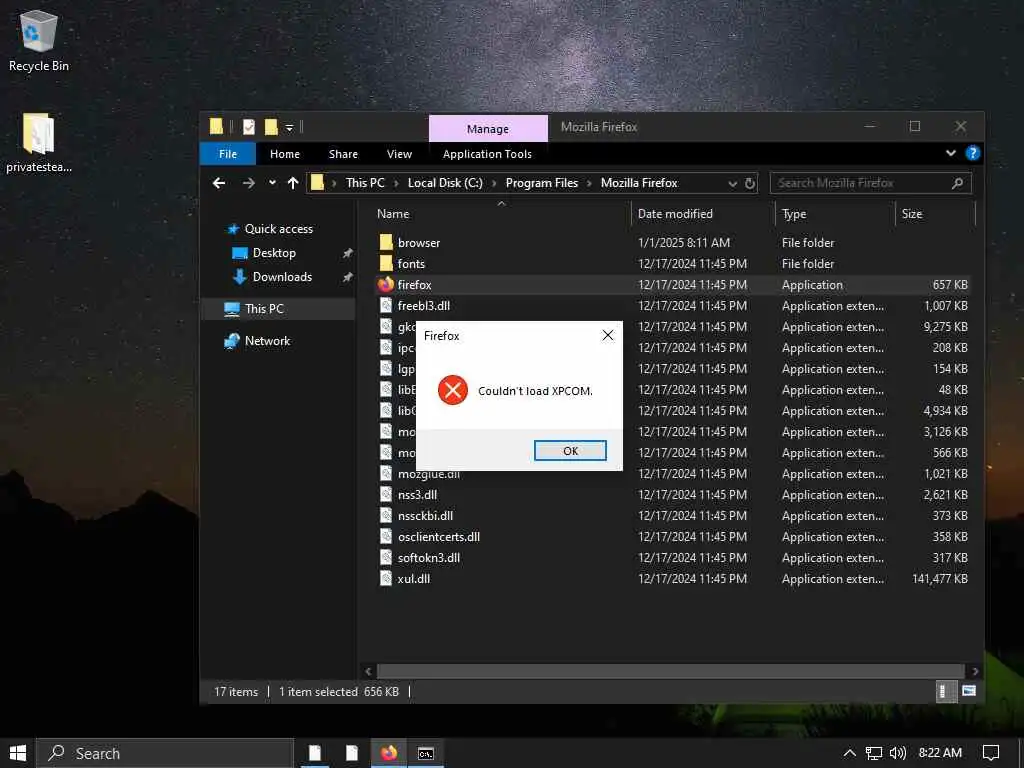Expand the address bar history dropdown
This screenshot has width=1024, height=768.
tap(732, 184)
